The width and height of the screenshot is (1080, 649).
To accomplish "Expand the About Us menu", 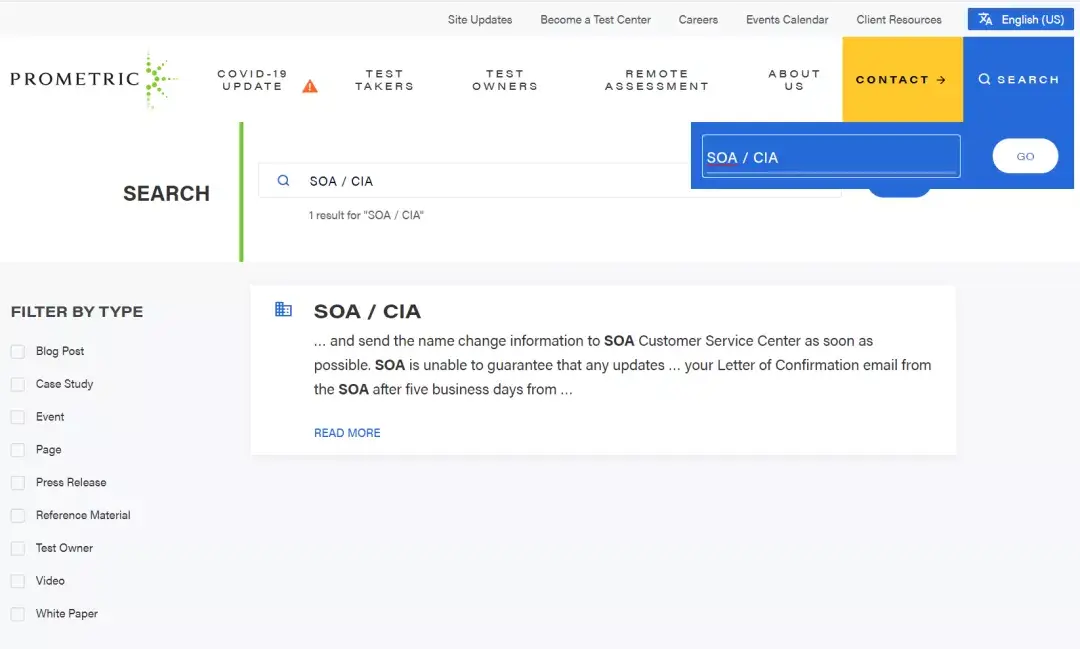I will click(794, 80).
